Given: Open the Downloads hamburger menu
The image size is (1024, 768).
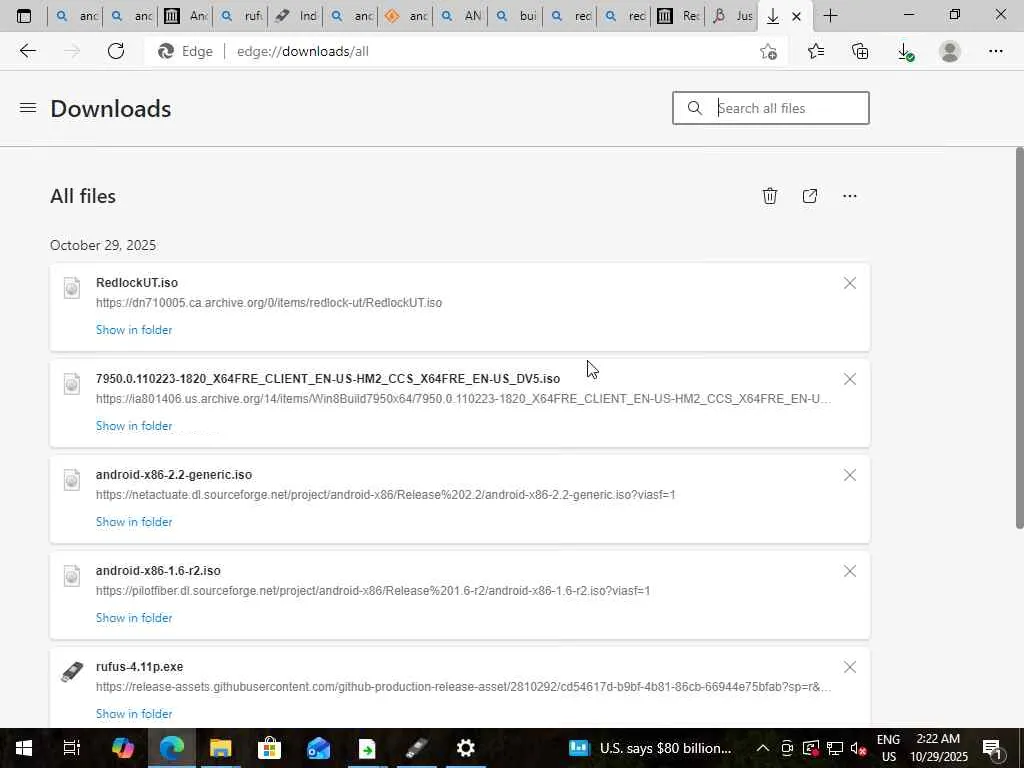Looking at the screenshot, I should [x=28, y=108].
